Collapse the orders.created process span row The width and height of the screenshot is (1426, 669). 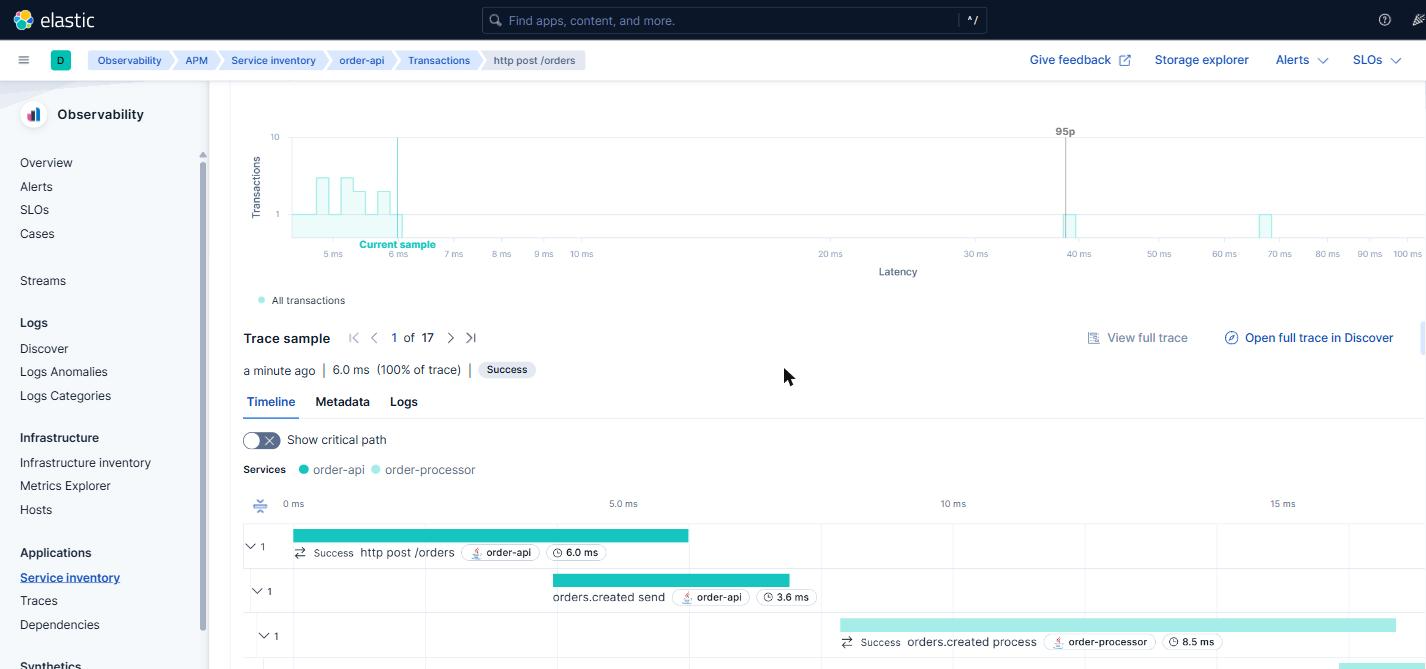[x=264, y=636]
